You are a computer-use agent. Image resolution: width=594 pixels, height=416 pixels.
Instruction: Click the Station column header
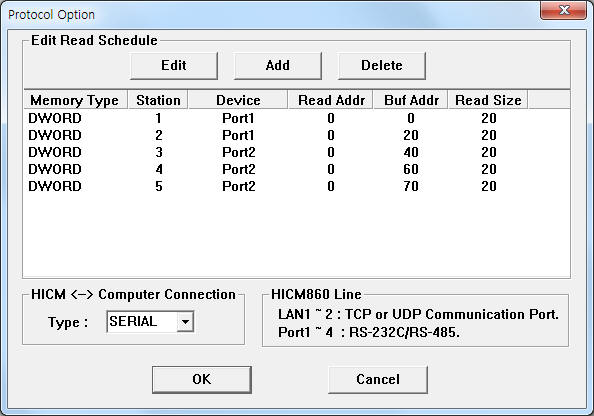[158, 100]
